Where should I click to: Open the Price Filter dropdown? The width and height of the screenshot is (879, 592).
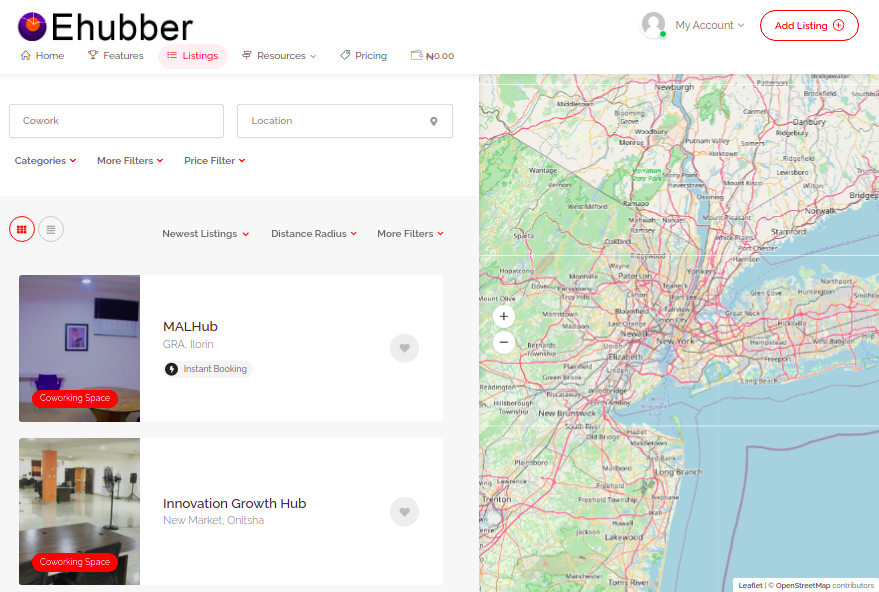click(214, 161)
